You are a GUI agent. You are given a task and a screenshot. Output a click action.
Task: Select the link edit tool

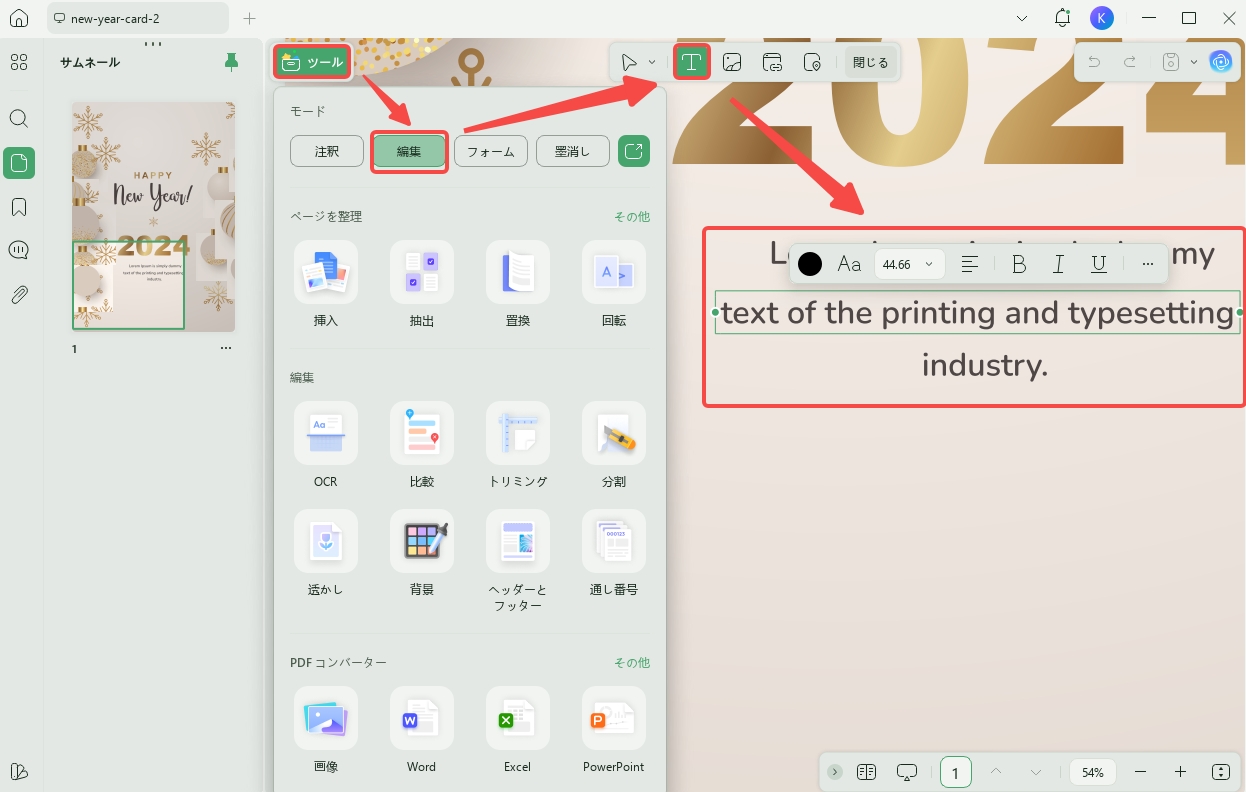(x=772, y=62)
